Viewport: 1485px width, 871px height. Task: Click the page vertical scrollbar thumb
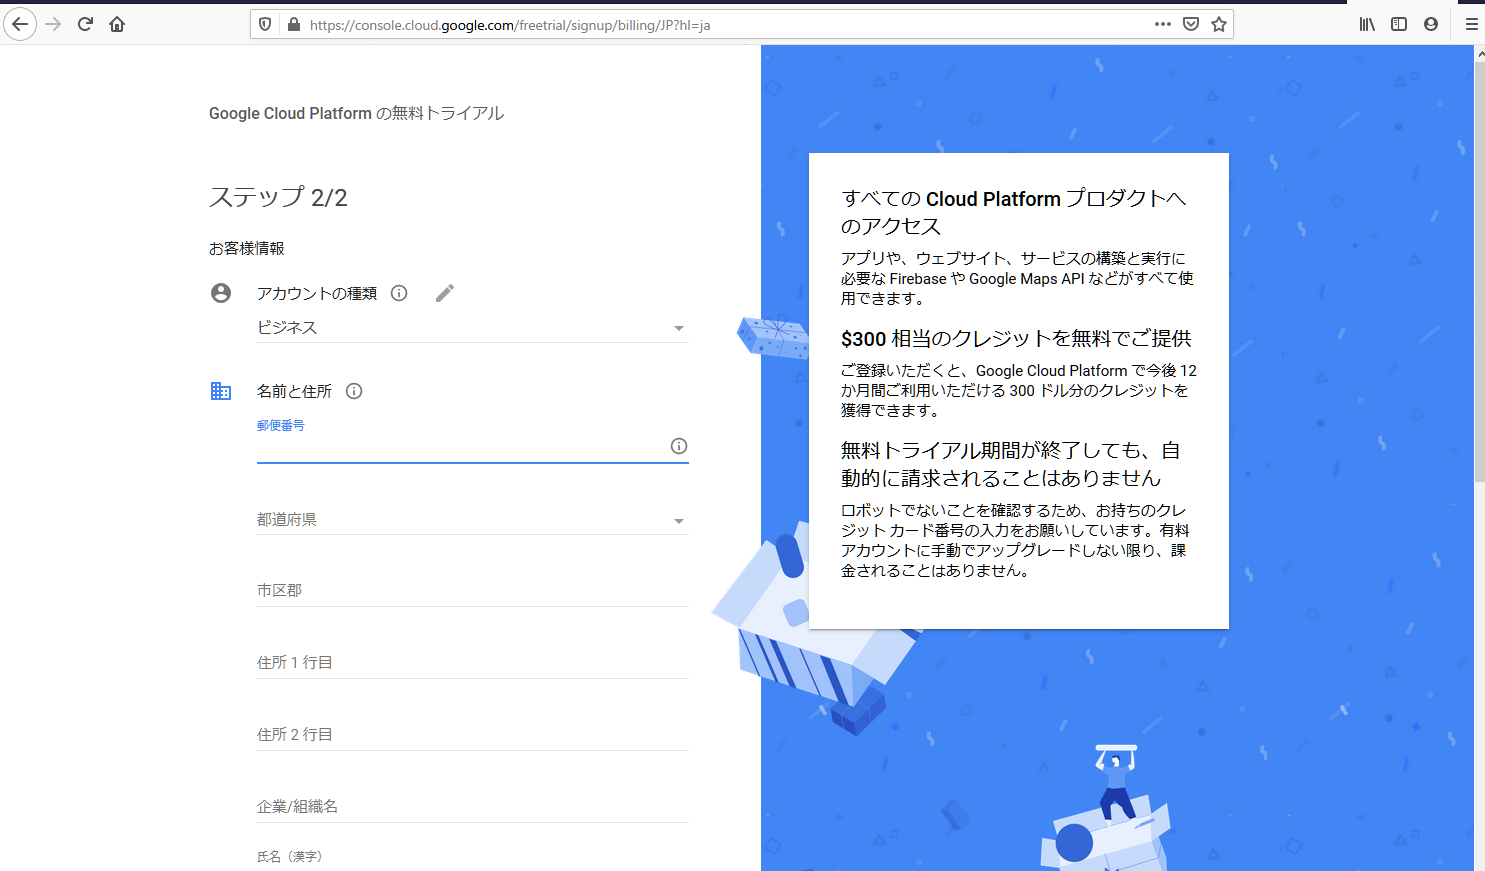[x=1479, y=270]
